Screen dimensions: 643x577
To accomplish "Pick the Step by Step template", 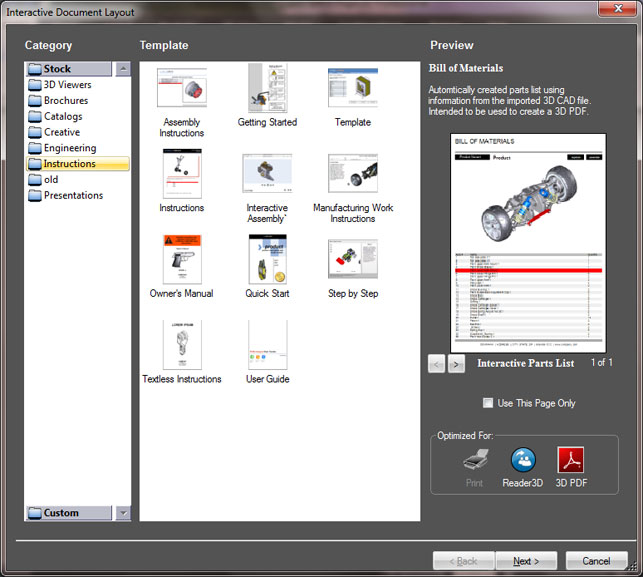I will pyautogui.click(x=352, y=260).
